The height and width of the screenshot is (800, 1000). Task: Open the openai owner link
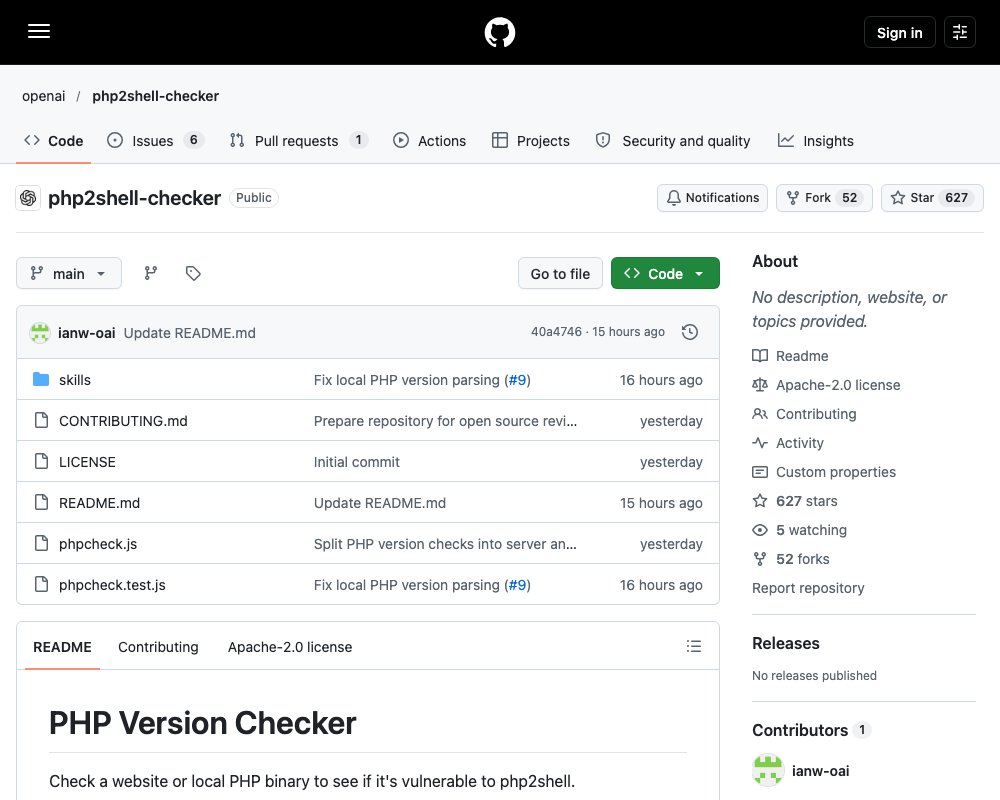[x=43, y=96]
